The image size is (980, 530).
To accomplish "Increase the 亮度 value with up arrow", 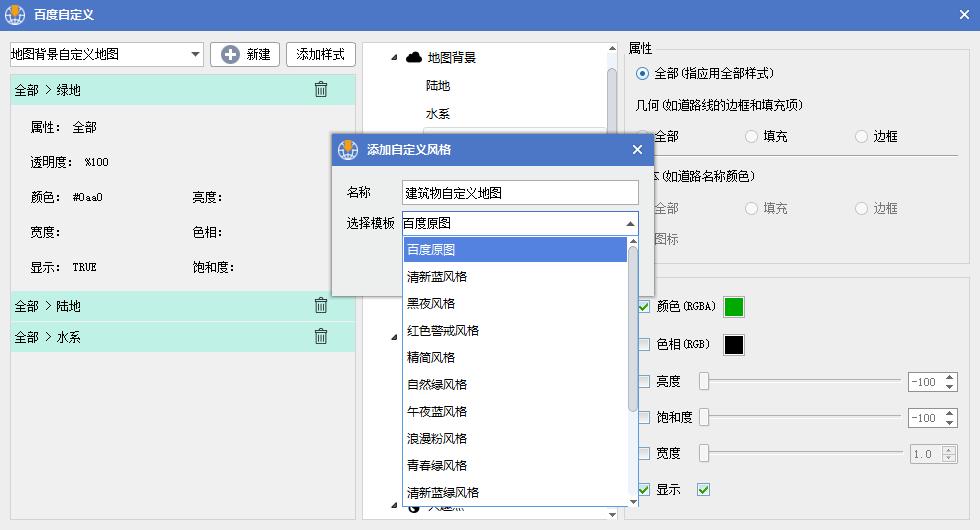I will pos(949,377).
